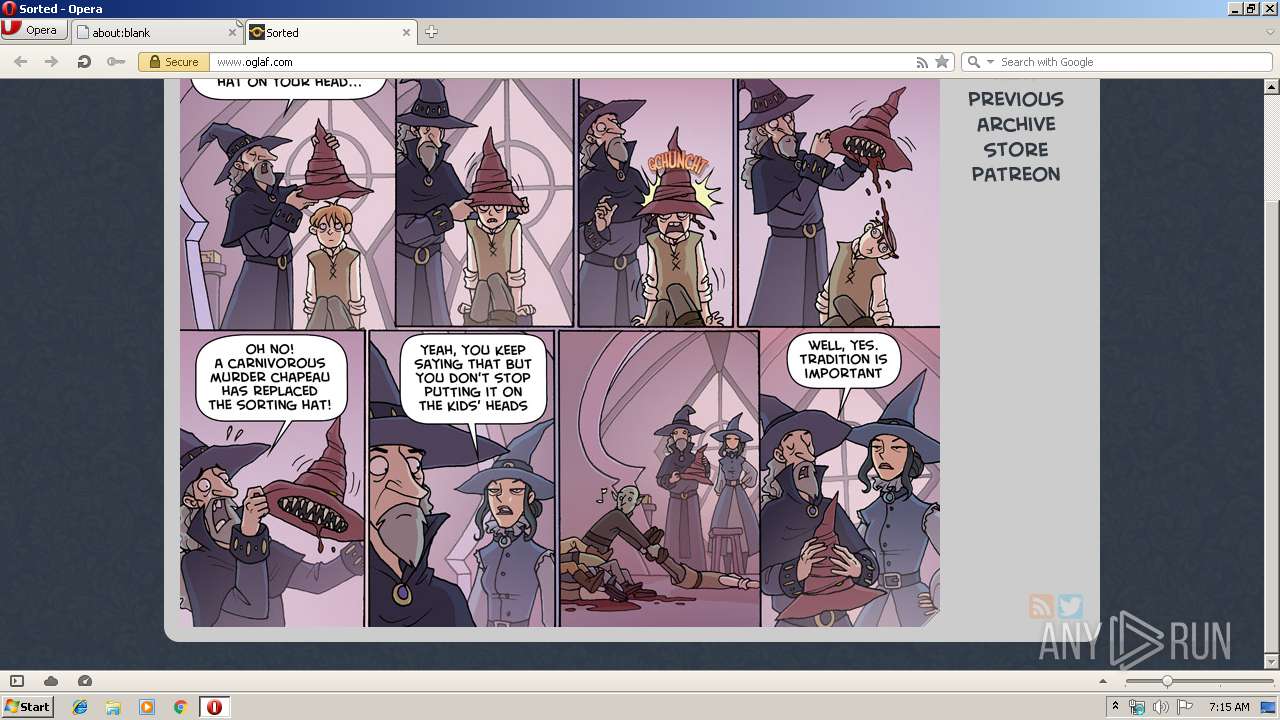Image resolution: width=1280 pixels, height=720 pixels.
Task: Toggle the Opera panels icon in status bar
Action: click(x=17, y=681)
